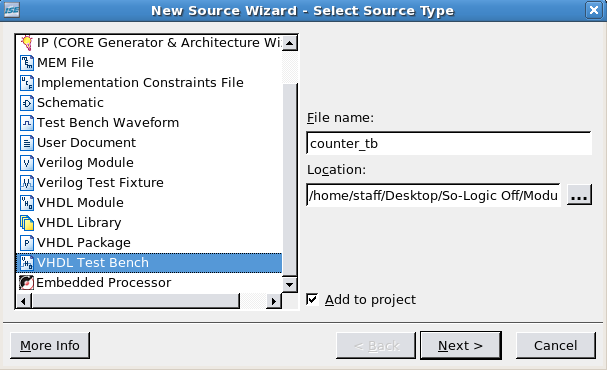Browse for location with ellipsis button

[579, 195]
